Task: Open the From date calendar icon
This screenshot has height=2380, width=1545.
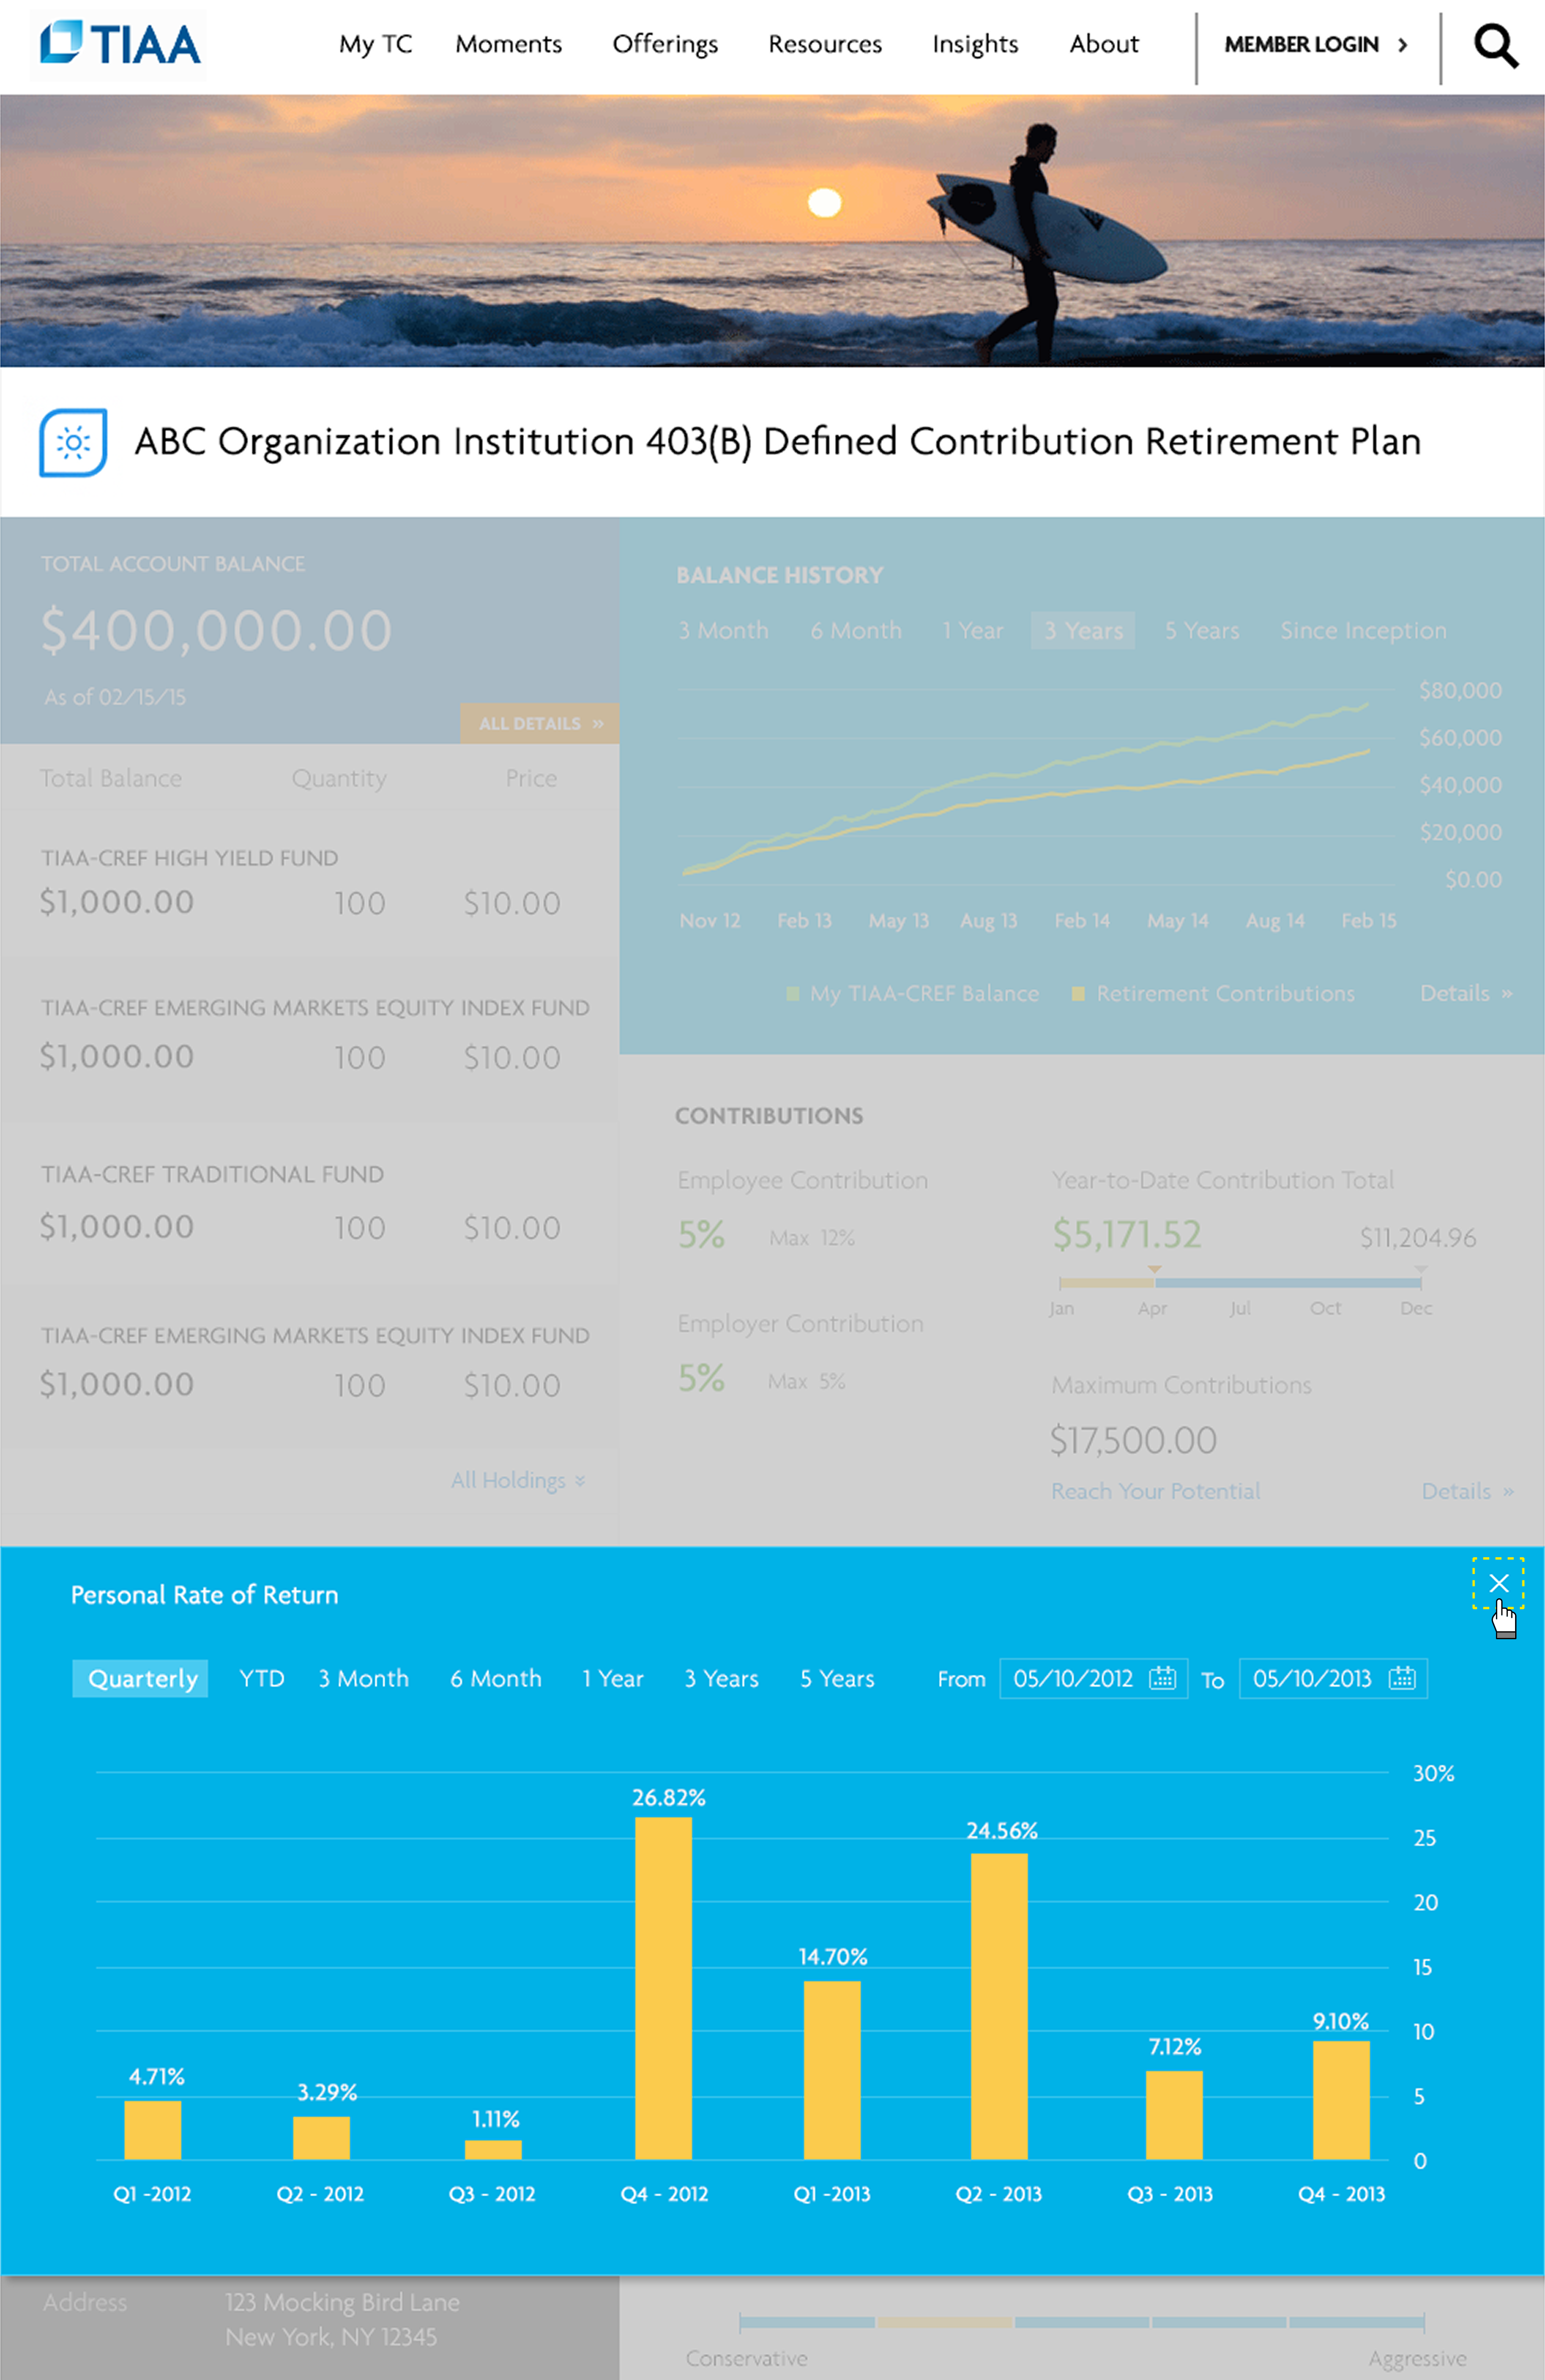Action: pyautogui.click(x=1162, y=1678)
